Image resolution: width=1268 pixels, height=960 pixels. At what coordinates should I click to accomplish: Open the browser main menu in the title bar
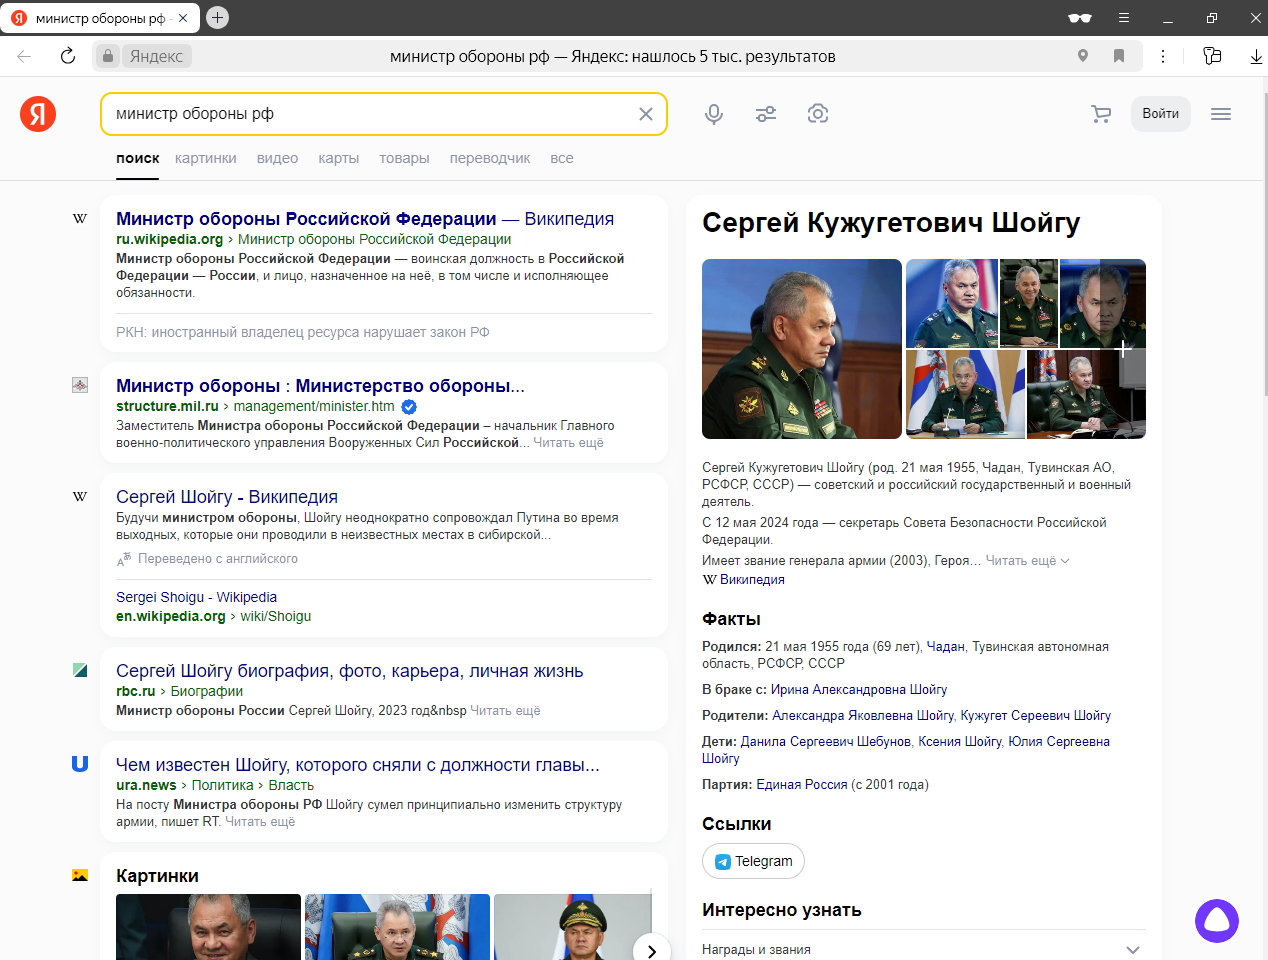tap(1124, 18)
